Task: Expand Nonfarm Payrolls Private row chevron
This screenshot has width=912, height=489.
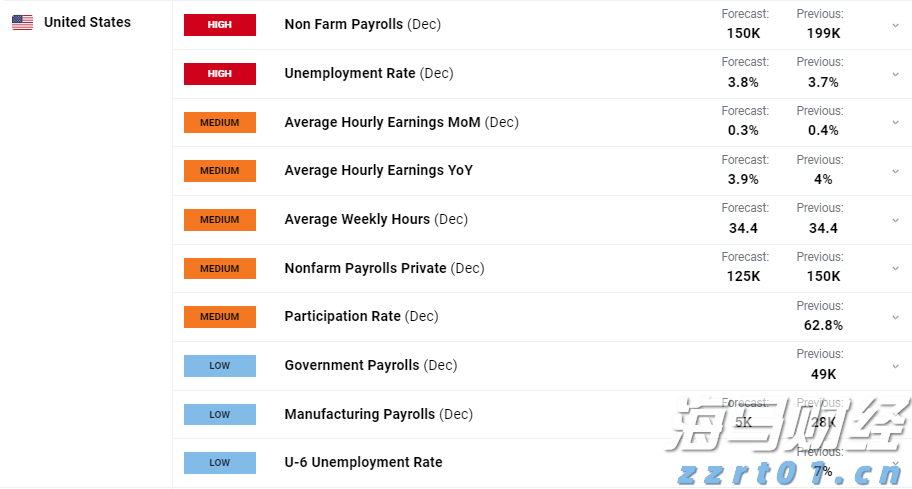Action: 895,269
